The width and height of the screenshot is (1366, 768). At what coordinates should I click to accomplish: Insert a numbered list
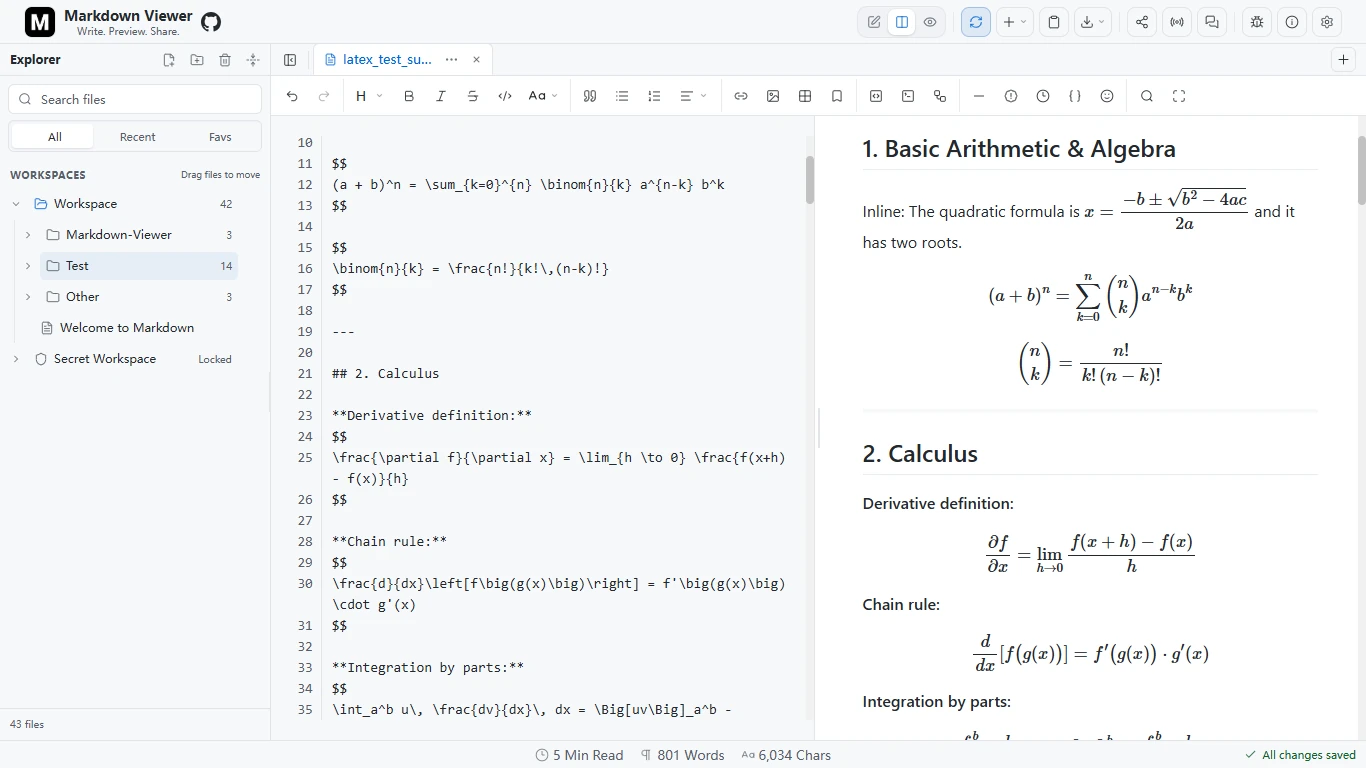coord(654,96)
